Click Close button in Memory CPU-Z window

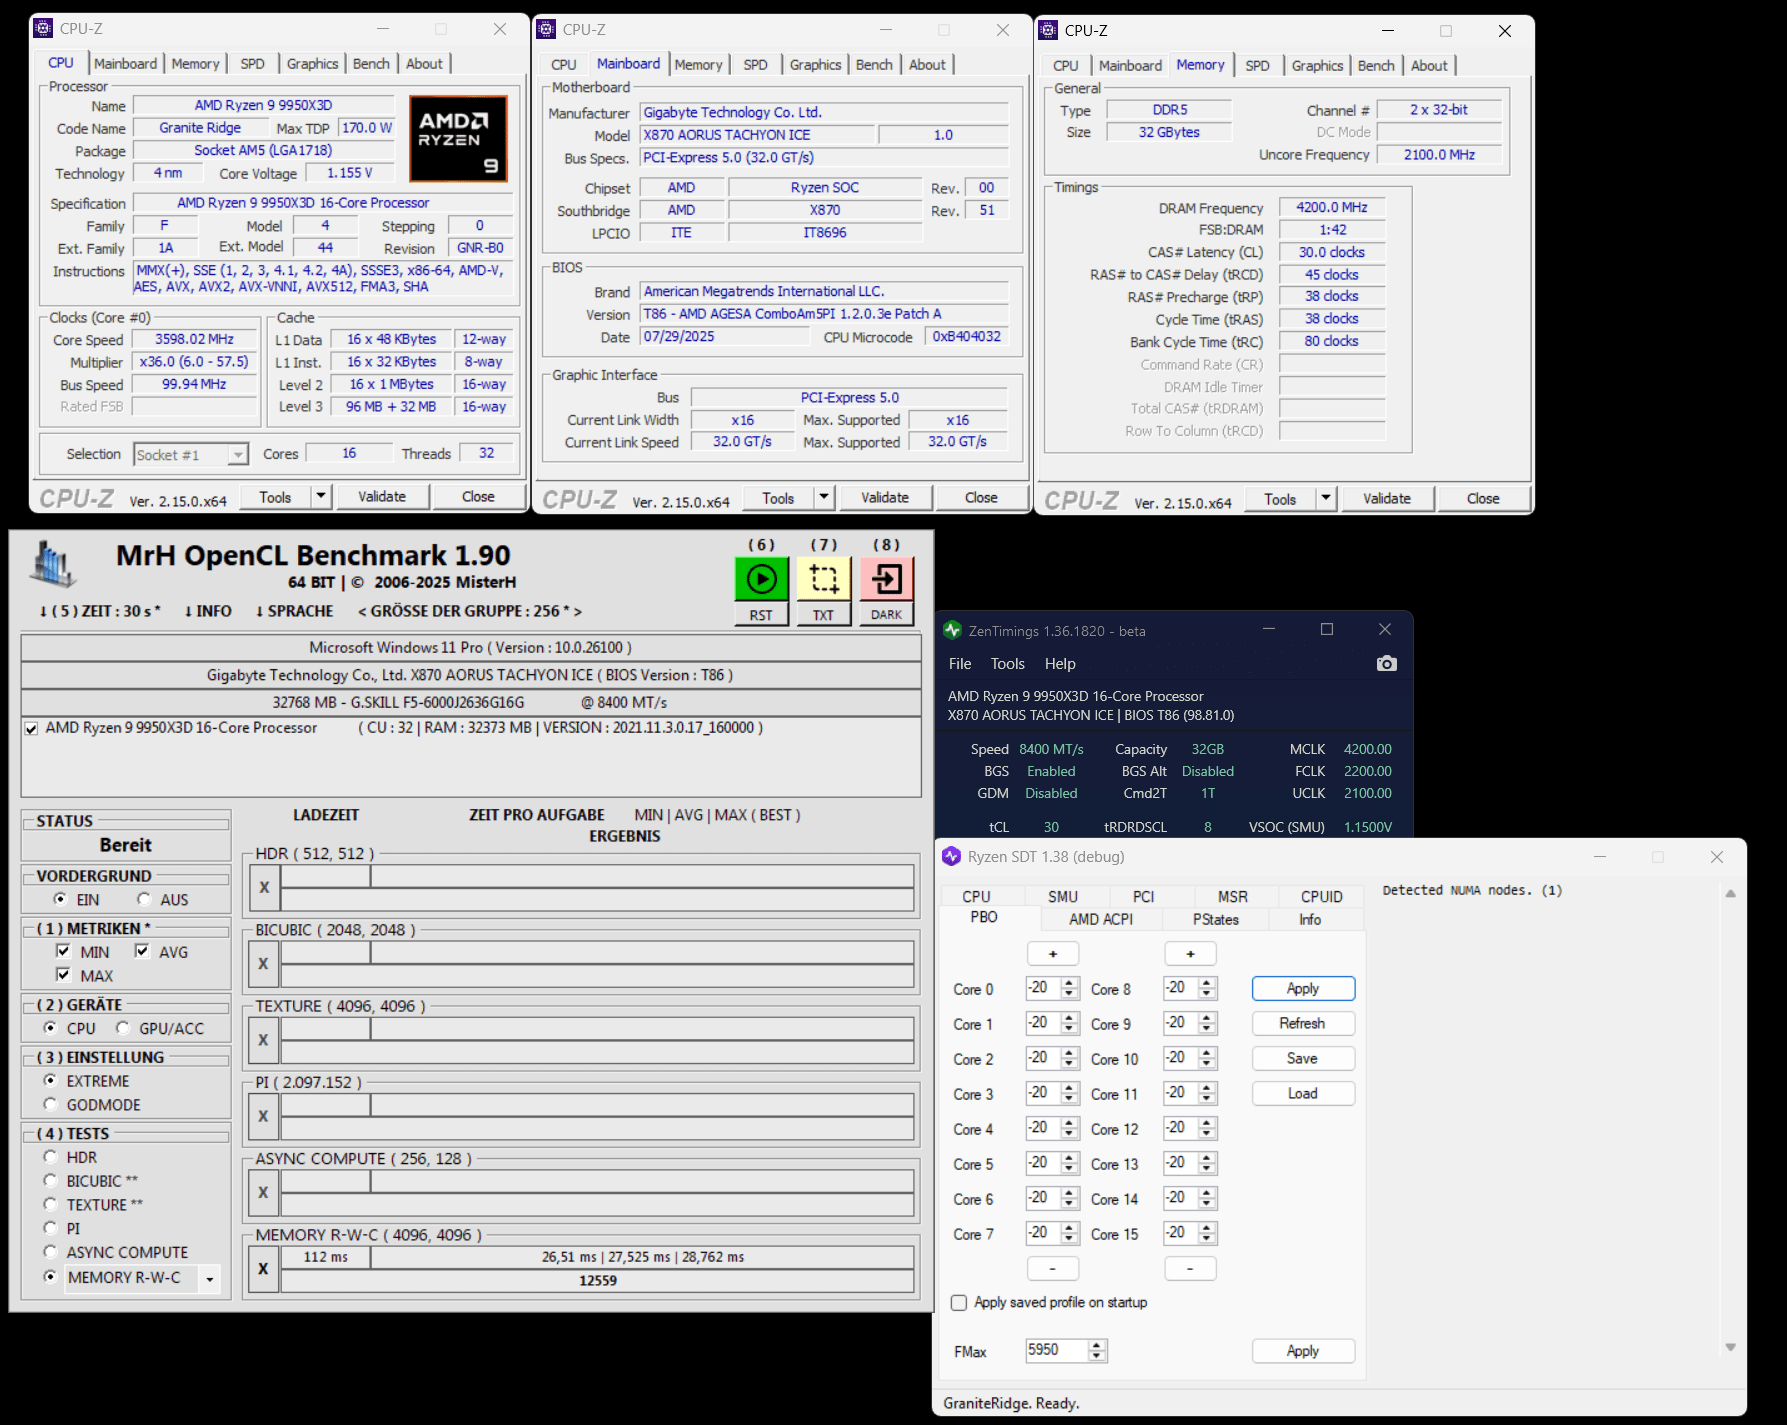(1483, 498)
